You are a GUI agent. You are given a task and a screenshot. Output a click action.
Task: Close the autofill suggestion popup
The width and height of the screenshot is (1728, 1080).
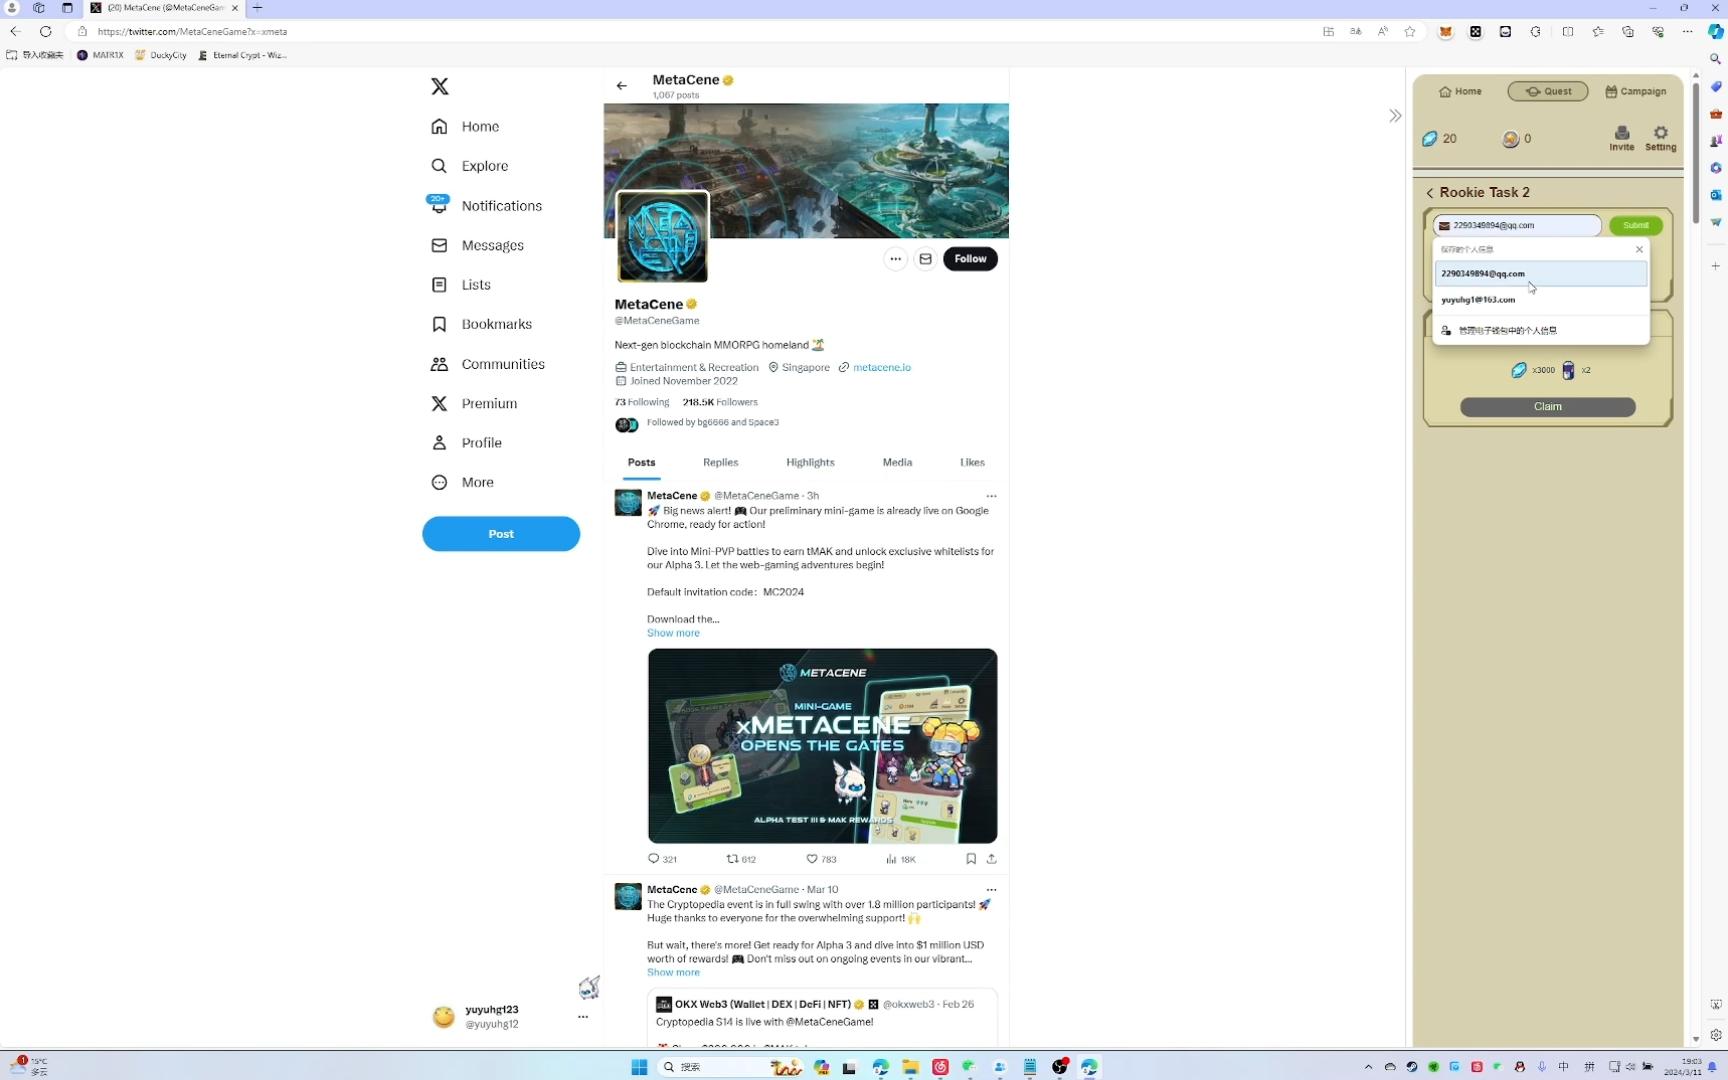(x=1639, y=250)
